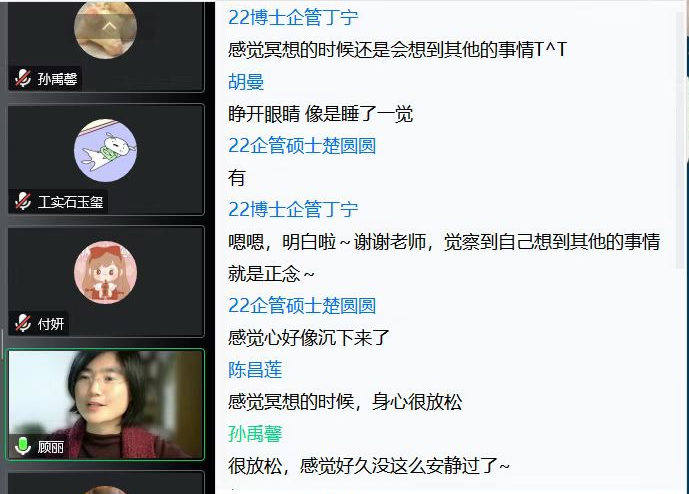Click 付妍's cartoon girl avatar
The image size is (689, 494).
pyautogui.click(x=105, y=272)
